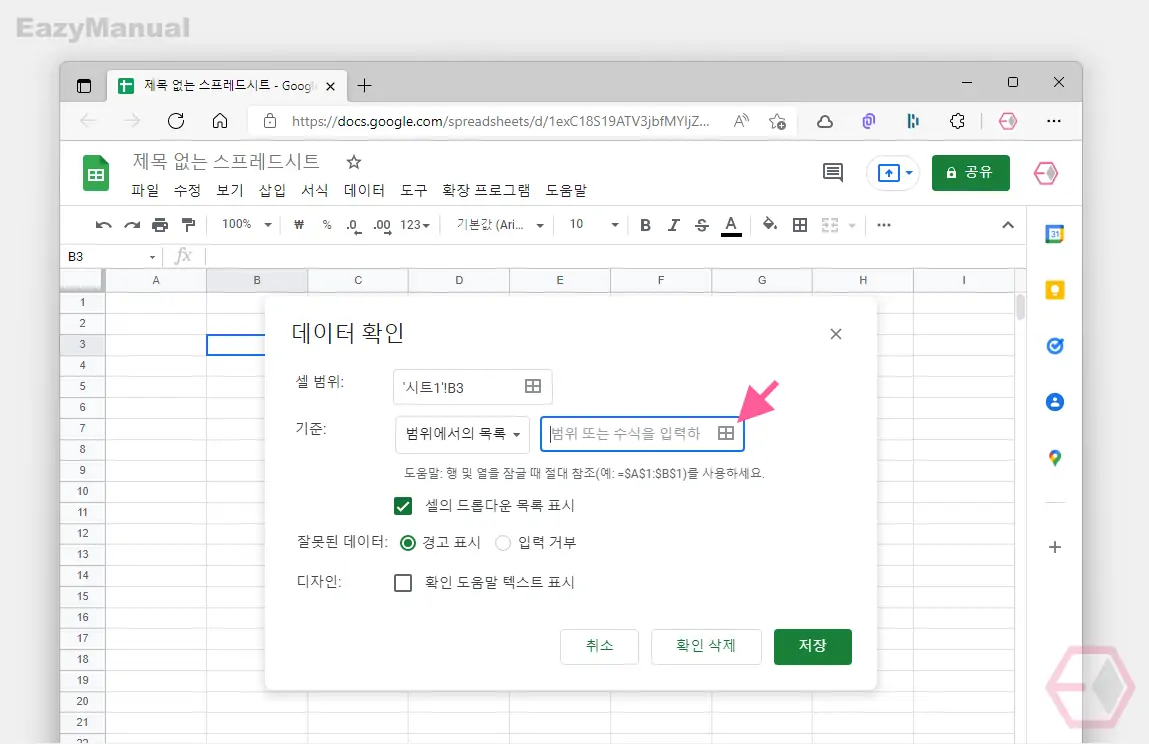This screenshot has height=744, width=1149.
Task: Refresh the browser page
Action: [176, 121]
